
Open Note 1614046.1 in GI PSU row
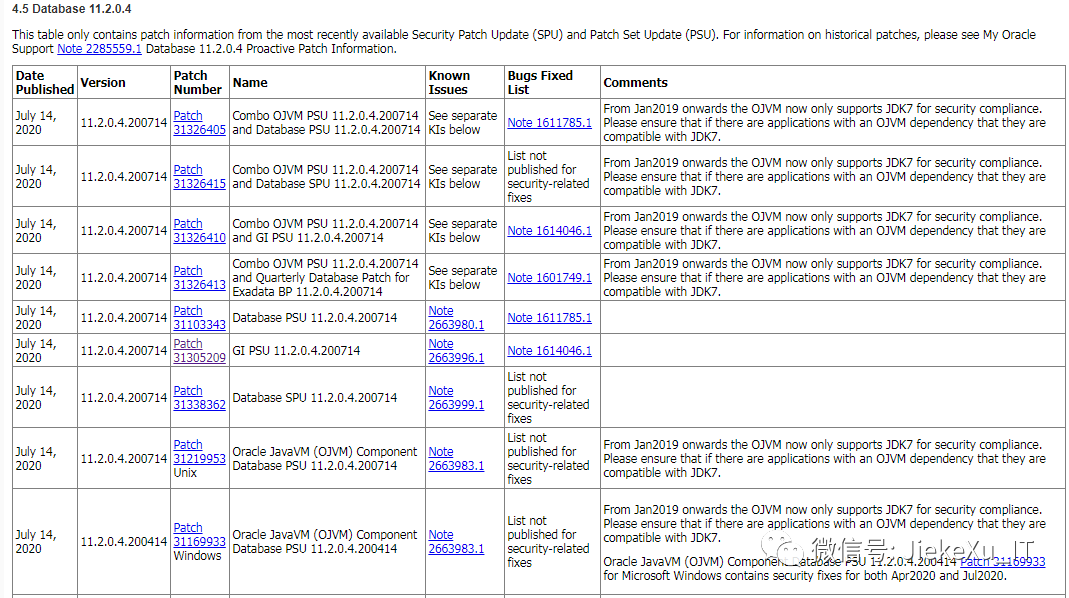[x=549, y=350]
